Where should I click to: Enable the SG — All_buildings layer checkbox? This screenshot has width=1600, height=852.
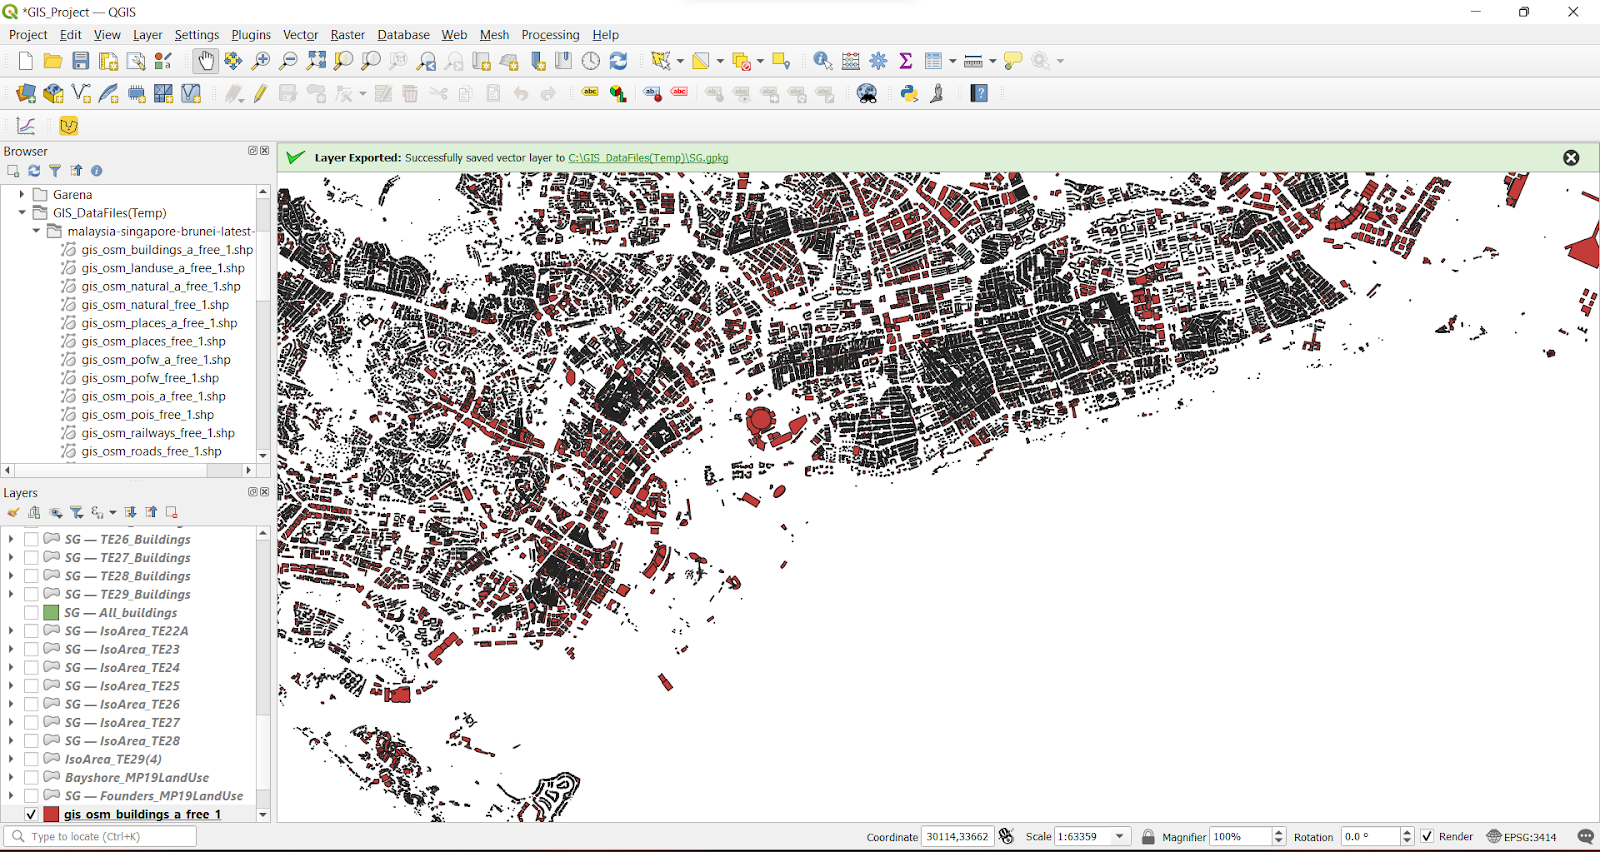(x=31, y=613)
